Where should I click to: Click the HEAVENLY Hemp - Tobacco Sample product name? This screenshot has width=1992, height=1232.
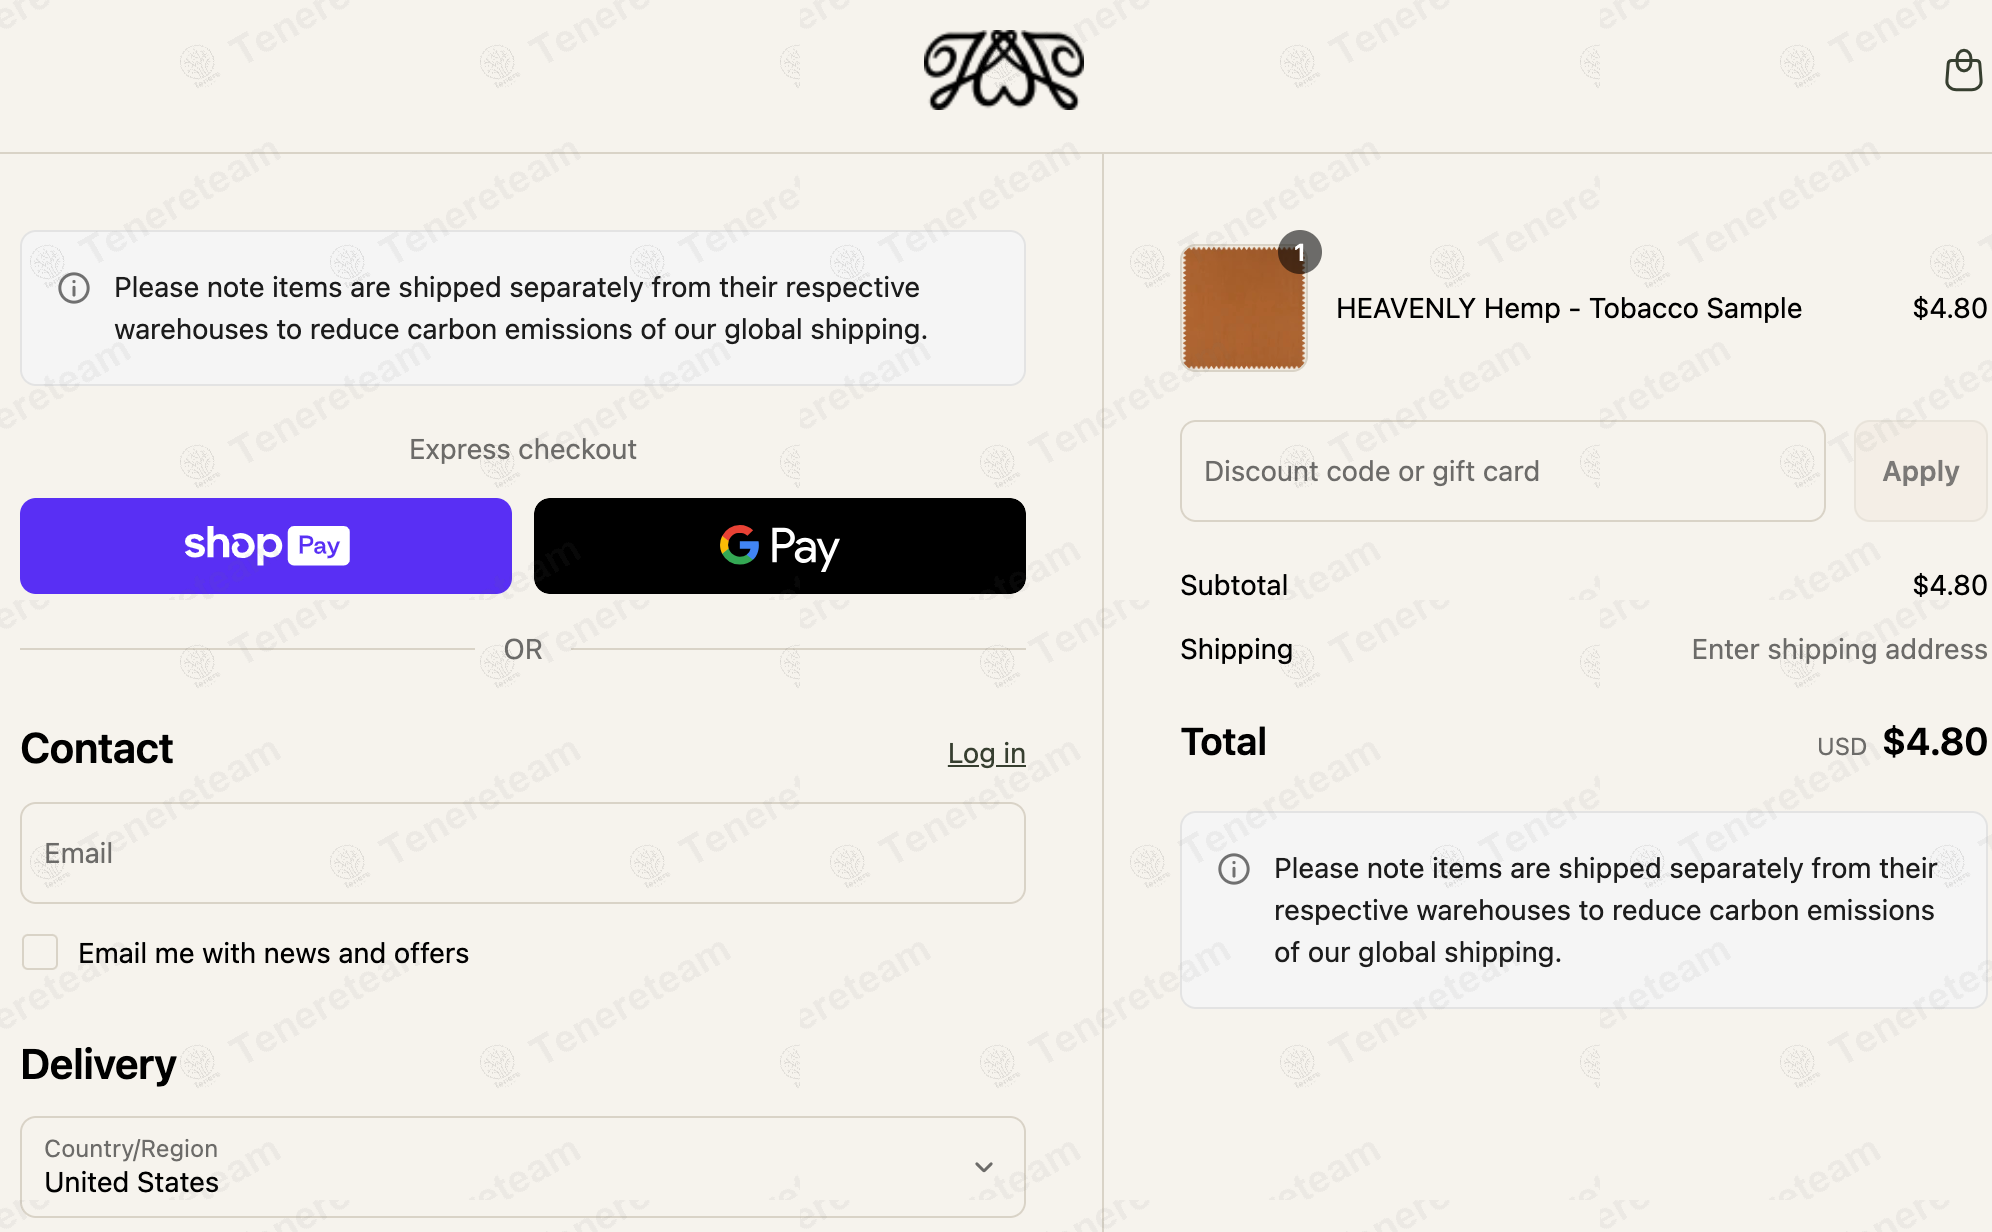click(x=1569, y=308)
